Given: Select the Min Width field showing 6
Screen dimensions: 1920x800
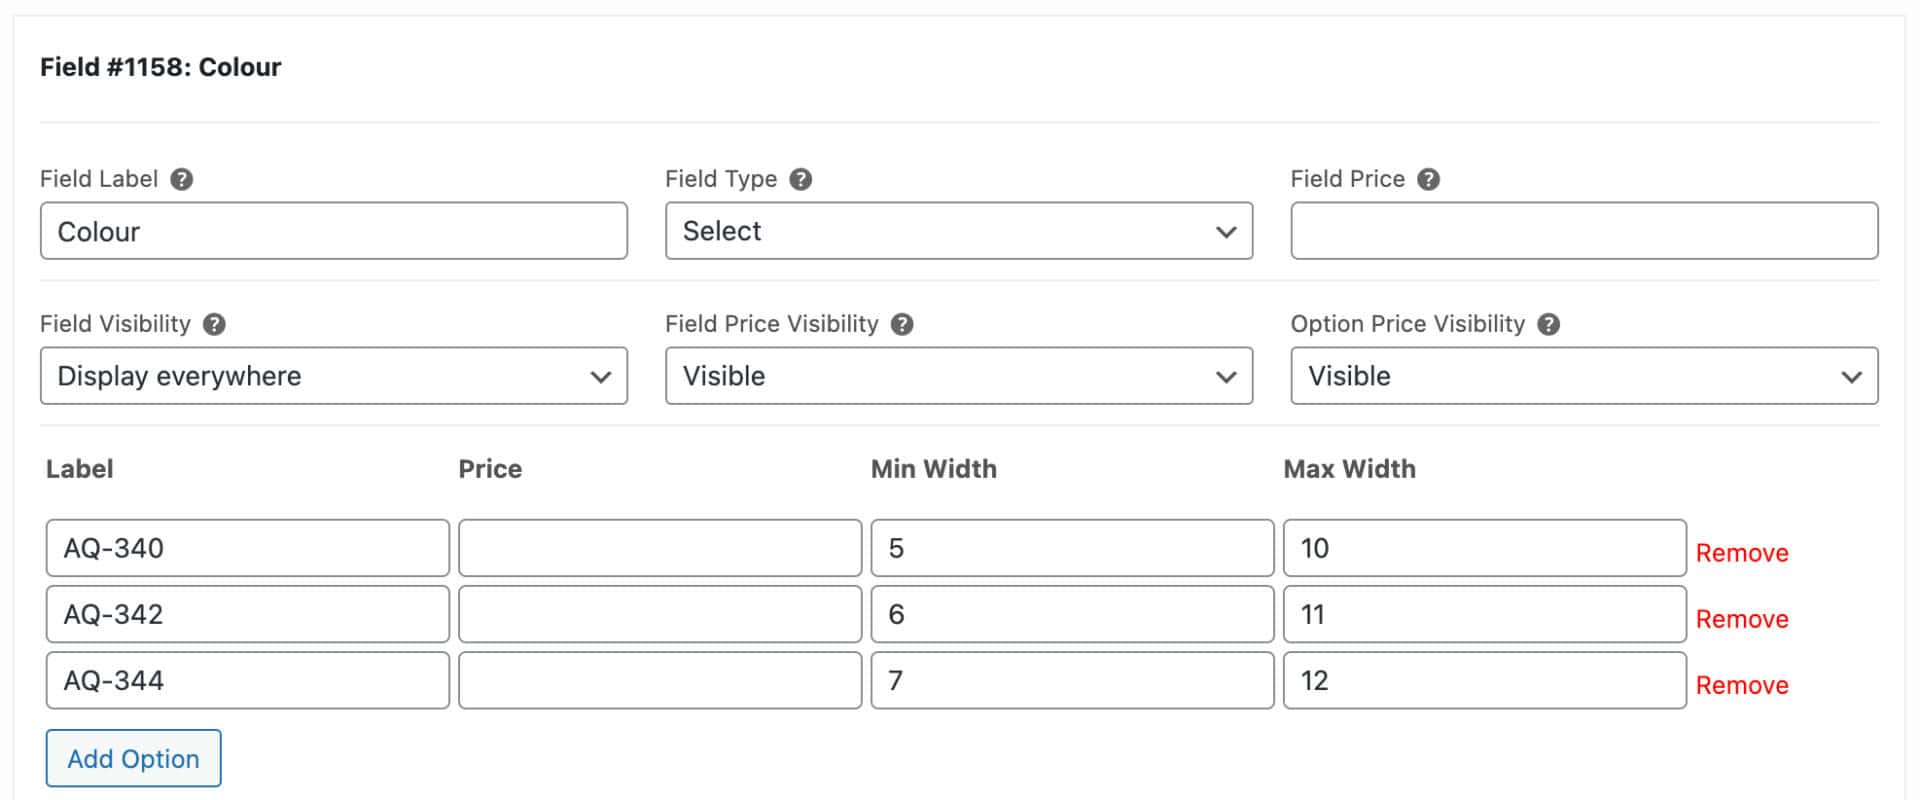Looking at the screenshot, I should click(x=1071, y=614).
